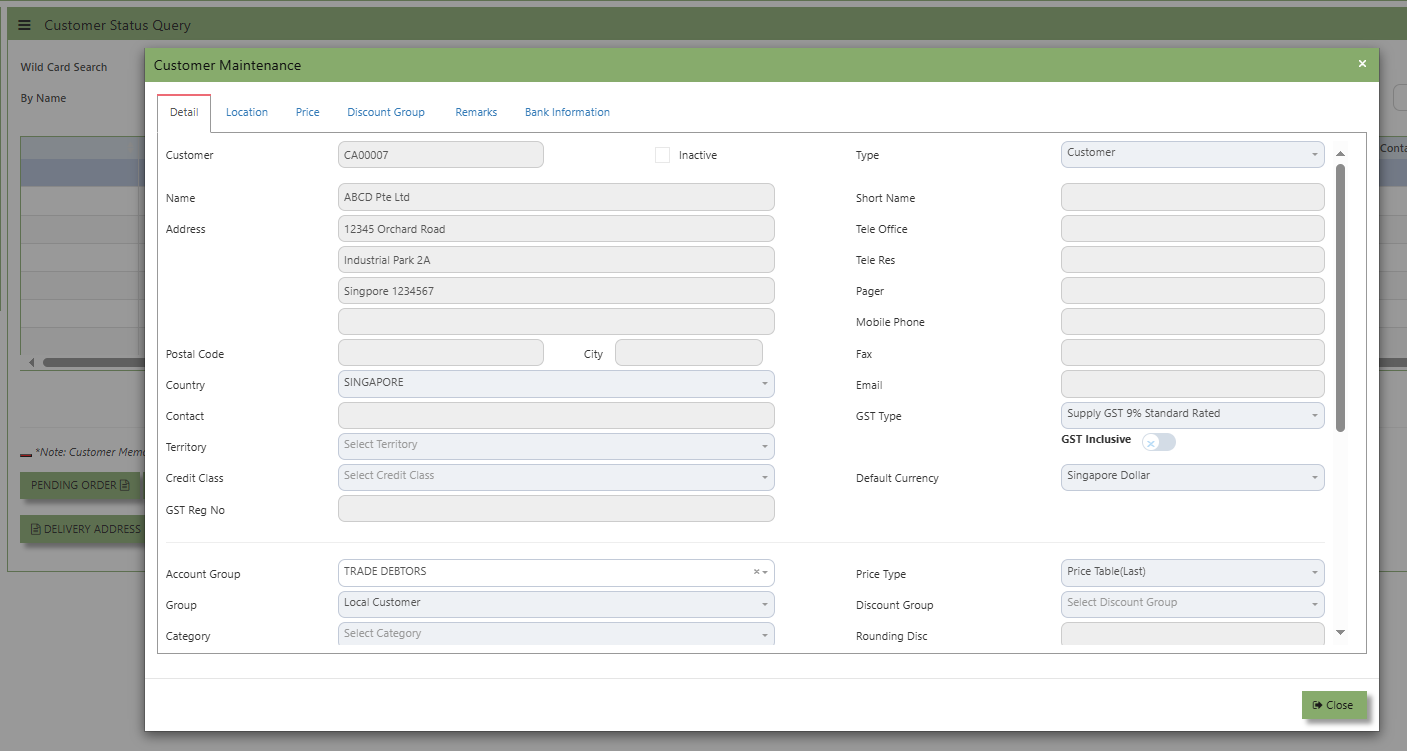Click the Rounding Disc field
The image size is (1407, 751).
point(1192,635)
